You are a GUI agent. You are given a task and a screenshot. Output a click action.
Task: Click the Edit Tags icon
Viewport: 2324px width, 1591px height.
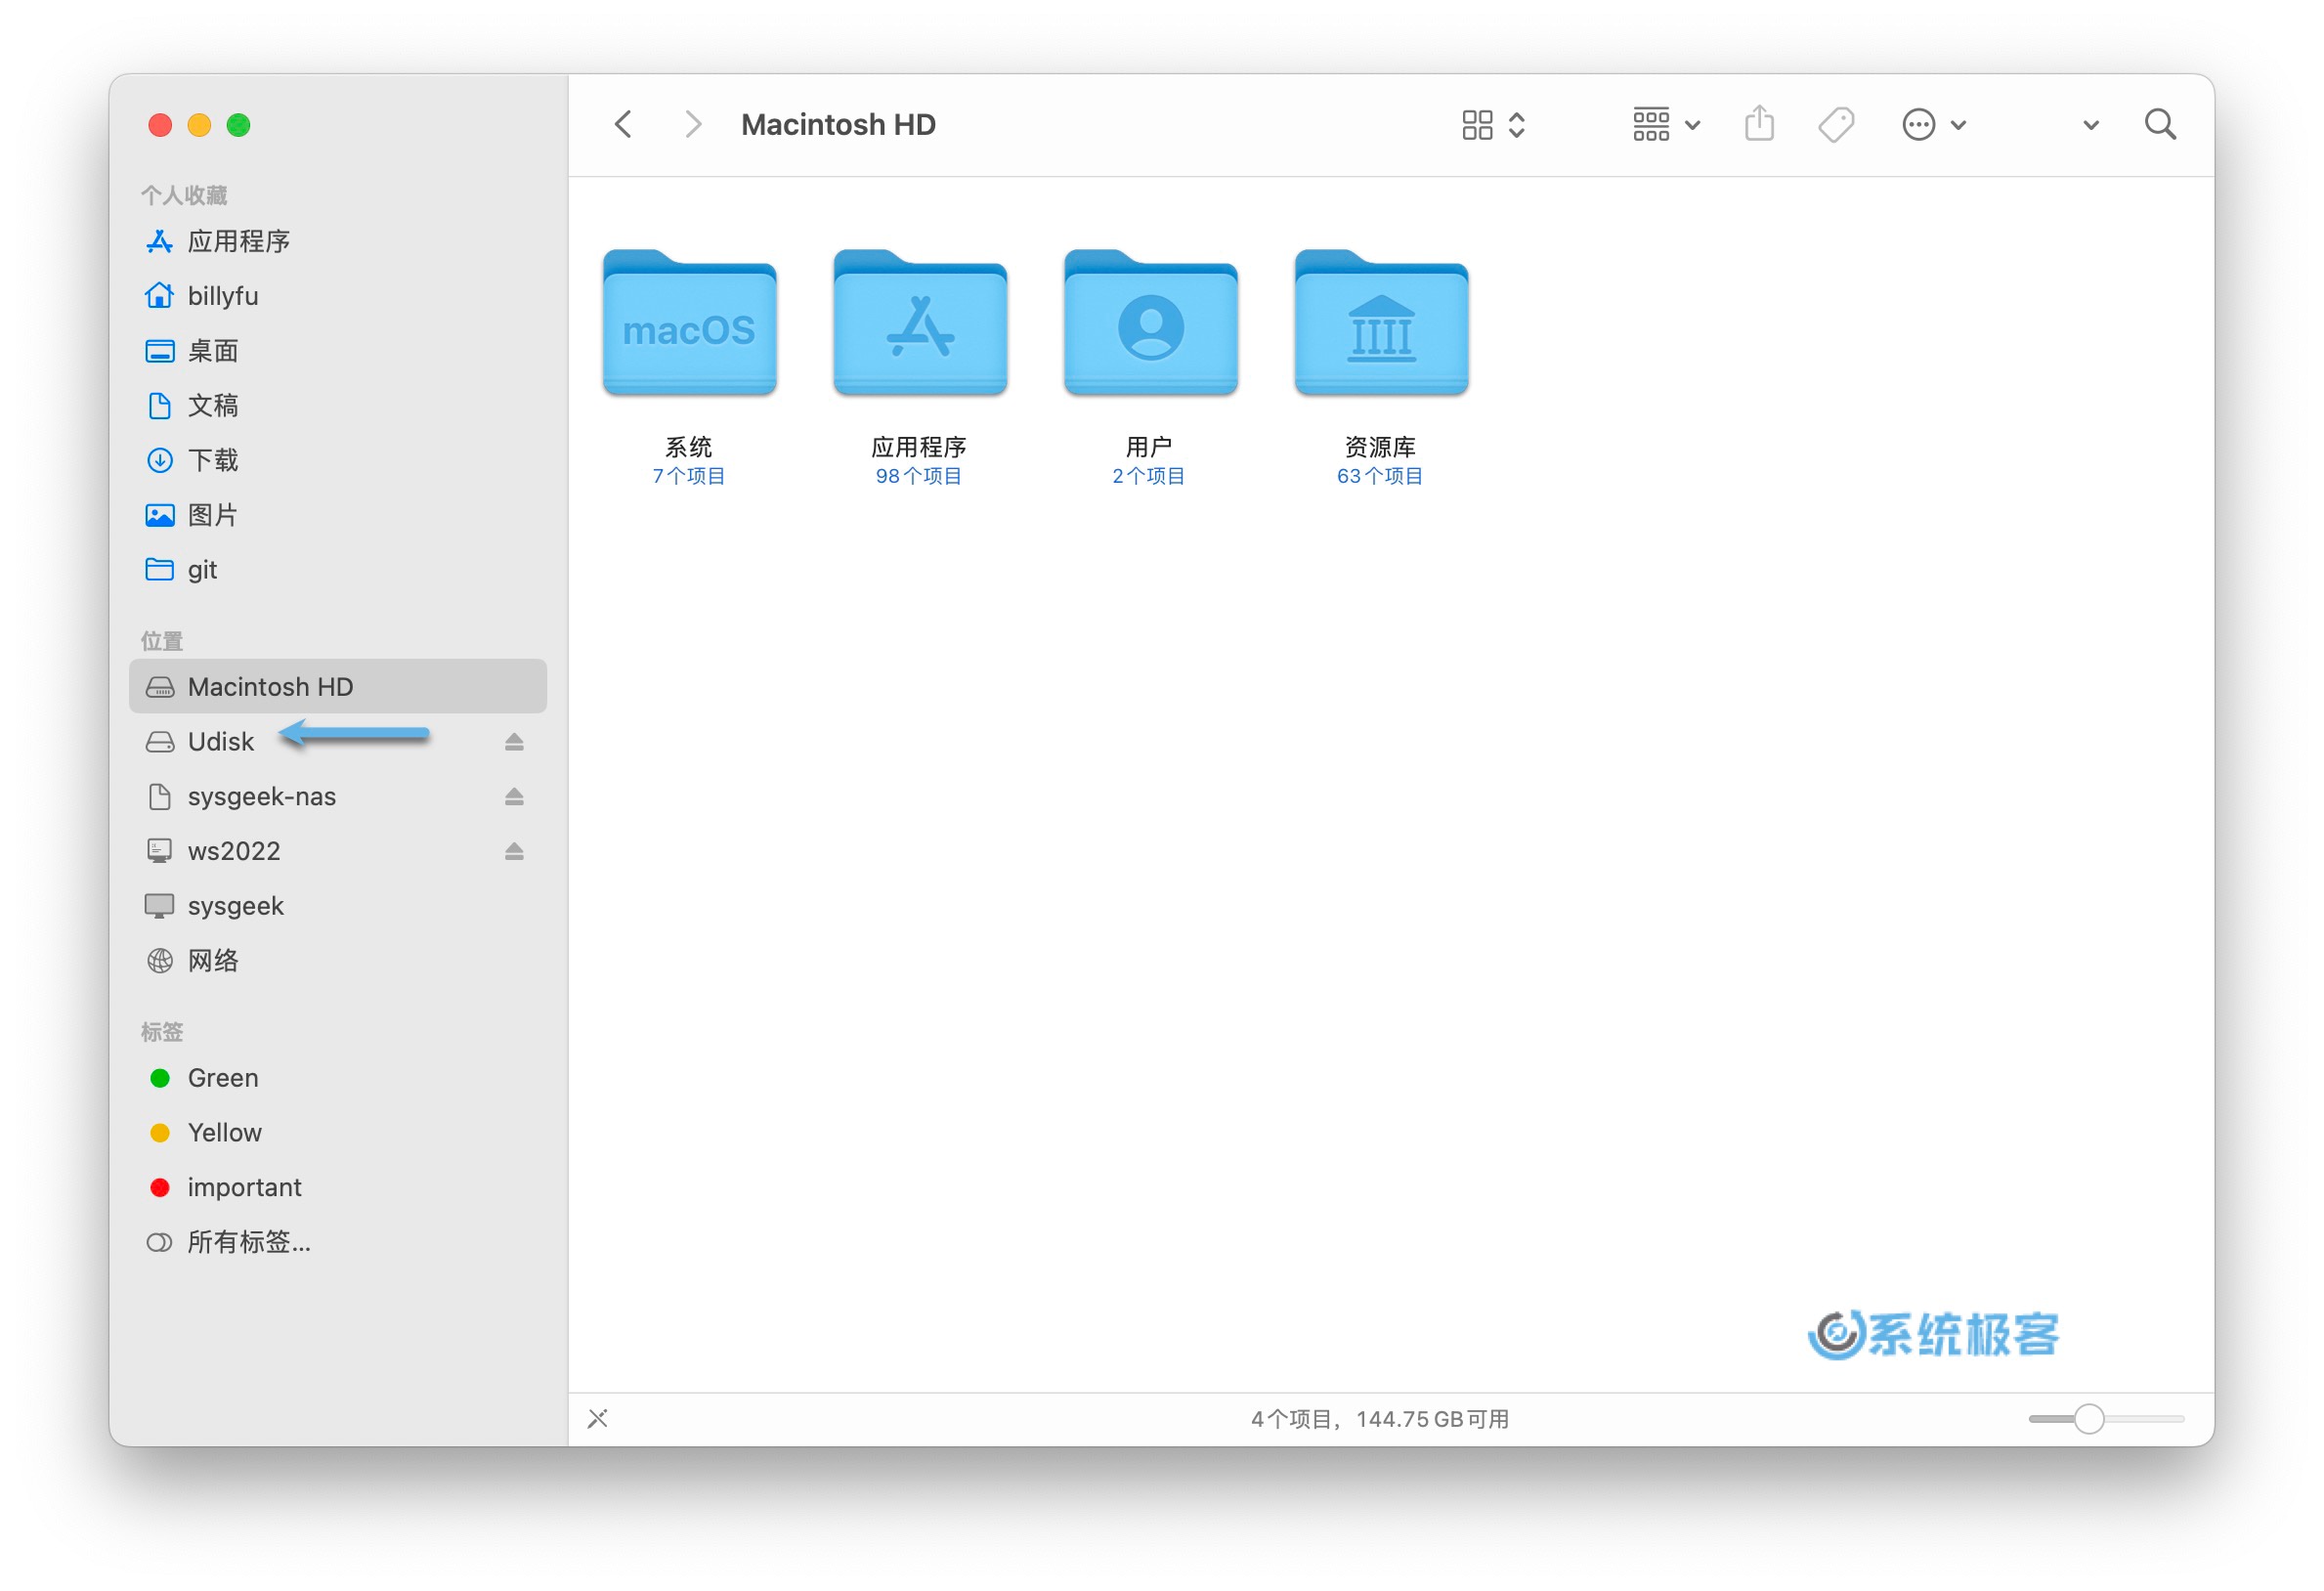[1835, 125]
